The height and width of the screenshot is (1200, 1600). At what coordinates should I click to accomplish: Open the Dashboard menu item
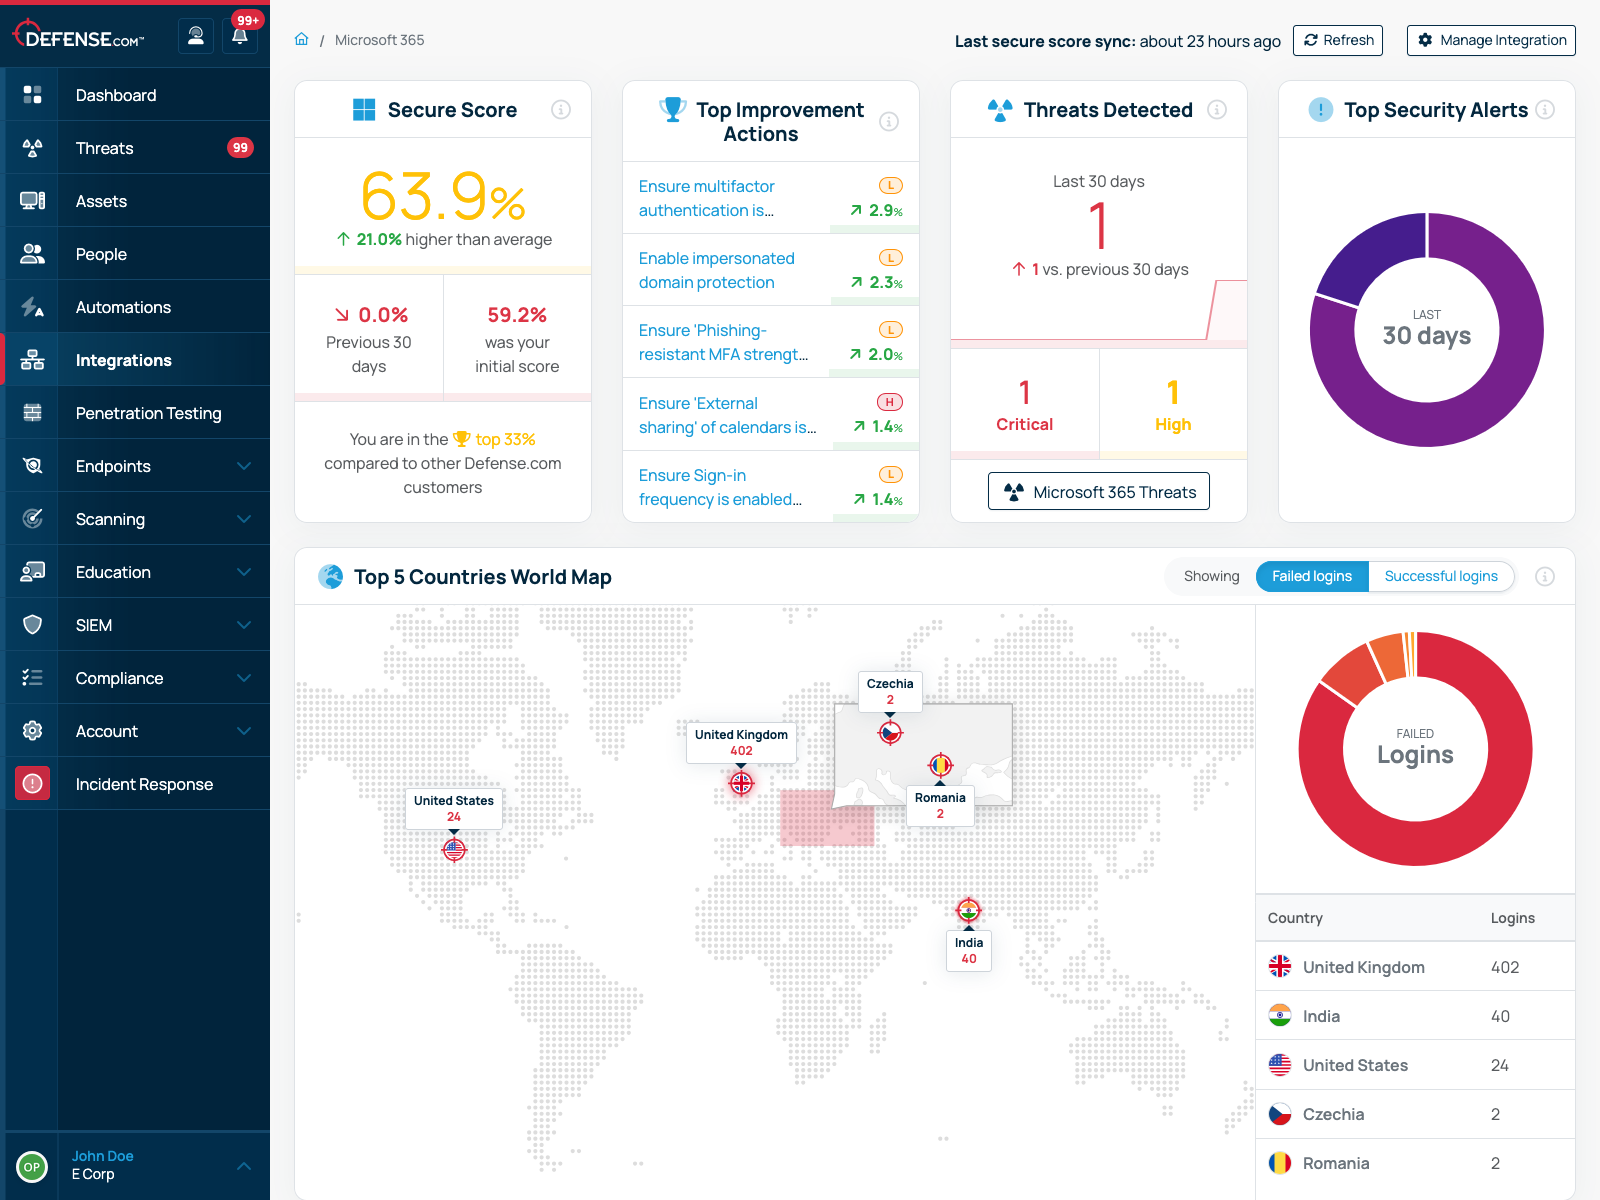tap(116, 94)
